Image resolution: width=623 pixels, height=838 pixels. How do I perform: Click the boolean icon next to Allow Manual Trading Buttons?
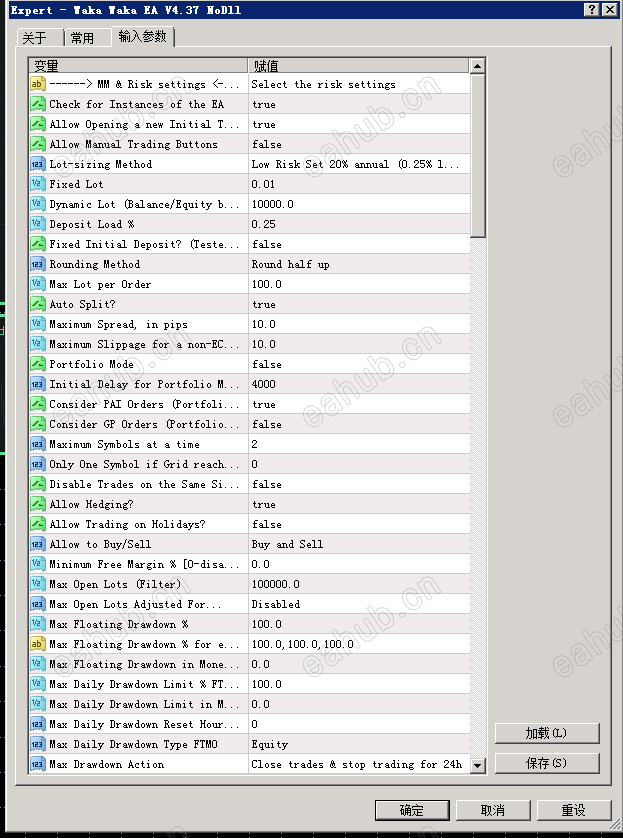click(37, 144)
